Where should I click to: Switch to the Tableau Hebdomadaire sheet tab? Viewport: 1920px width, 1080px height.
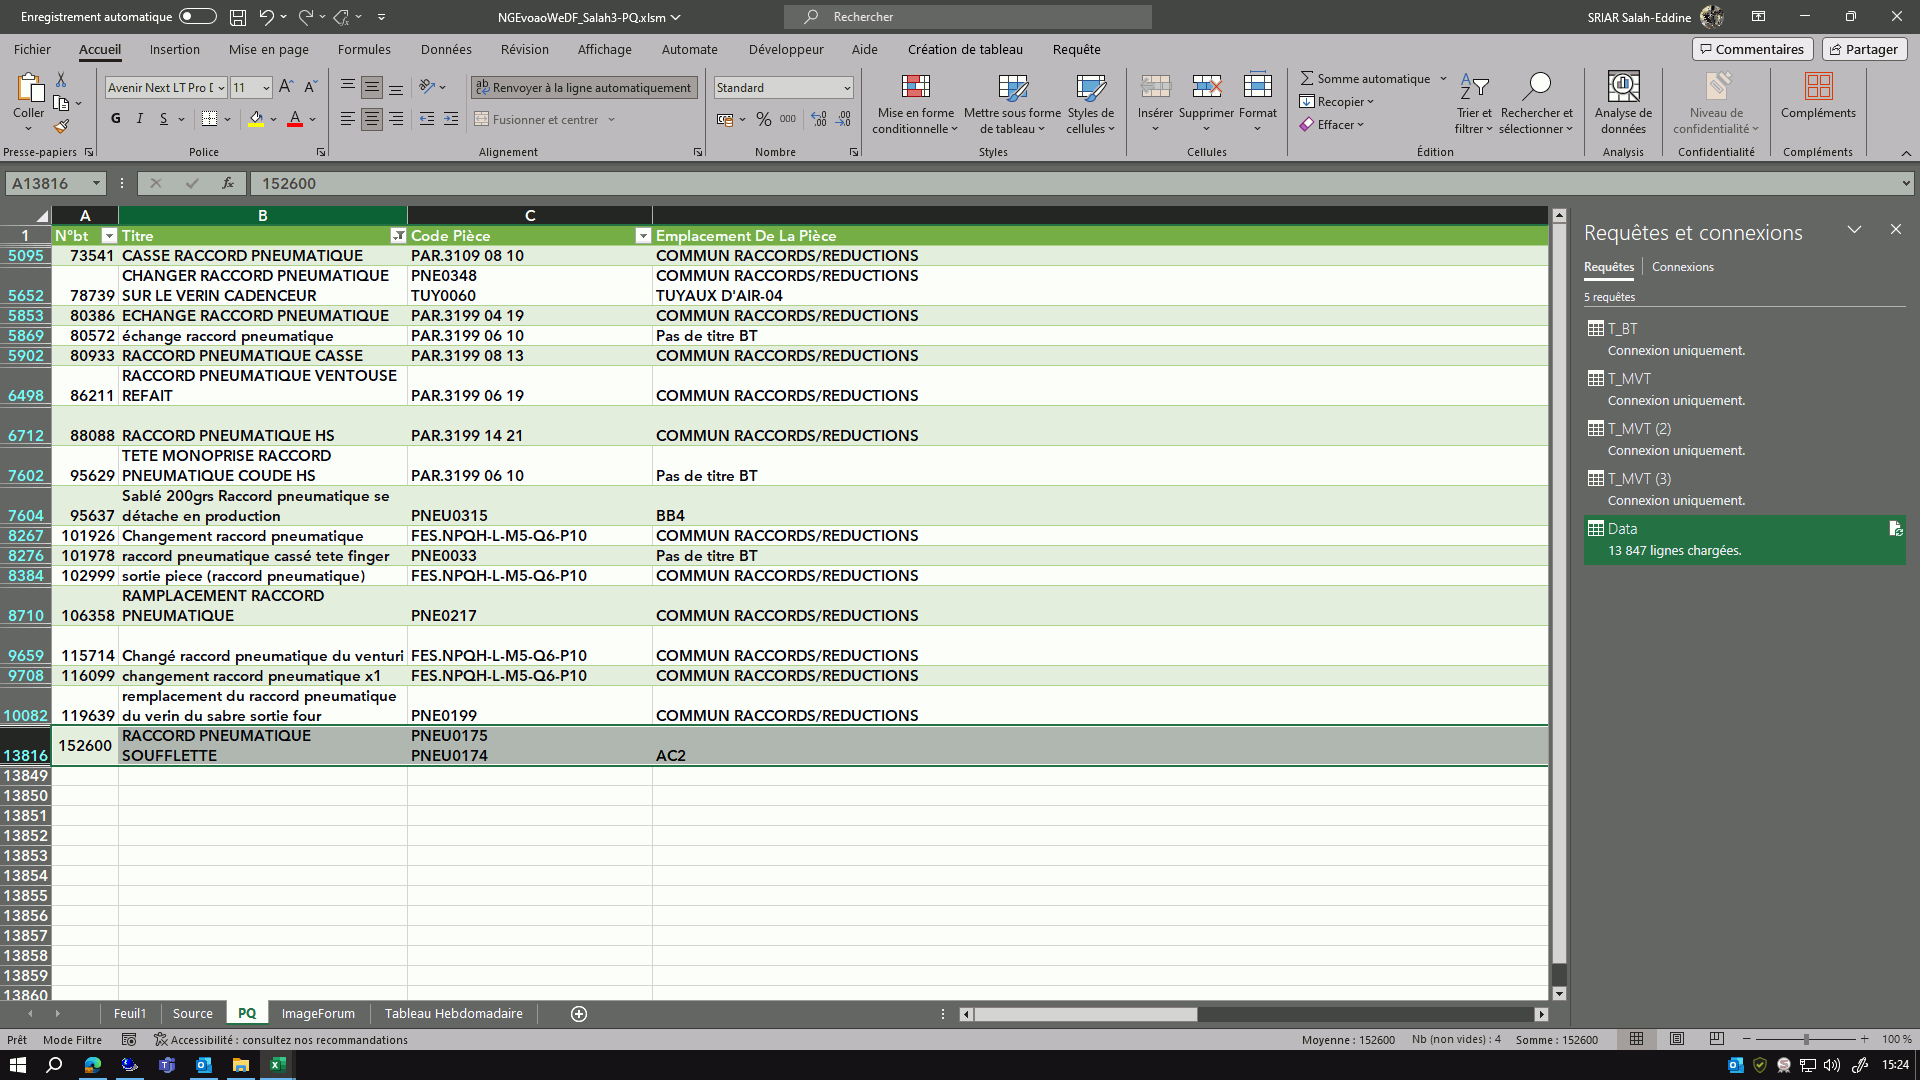(x=453, y=1014)
